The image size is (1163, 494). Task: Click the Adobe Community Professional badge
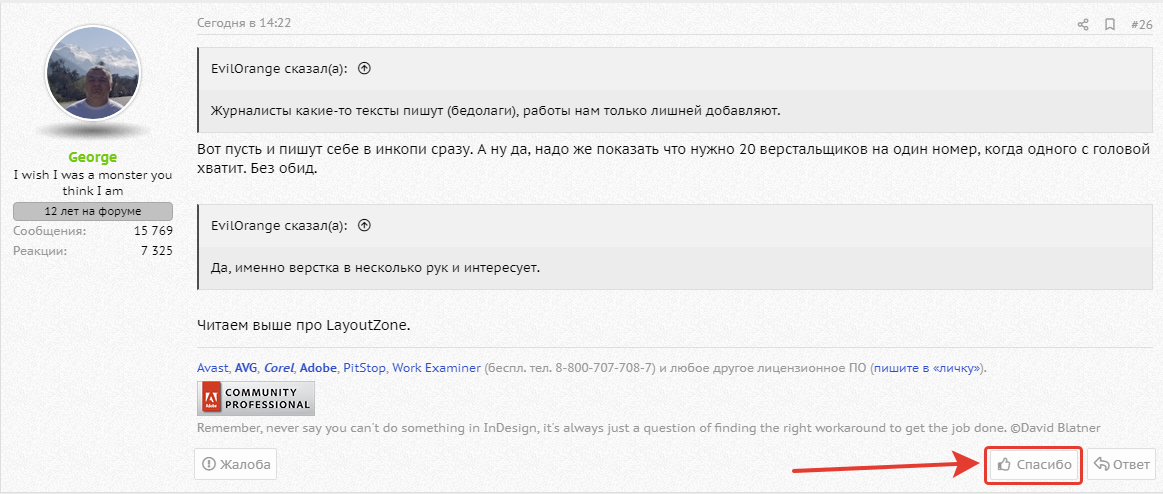[x=256, y=398]
